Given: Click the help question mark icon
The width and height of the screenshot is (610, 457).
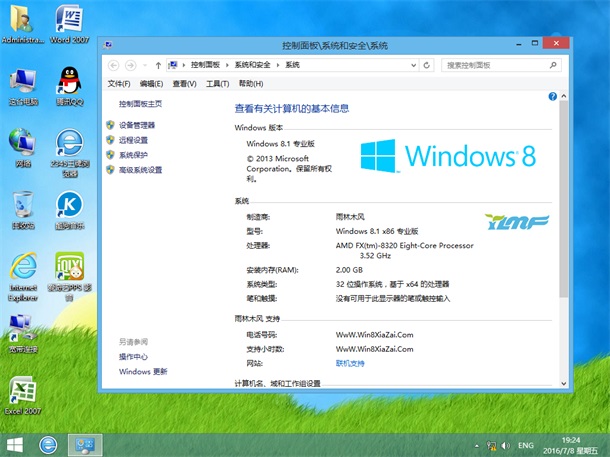Looking at the screenshot, I should [551, 96].
